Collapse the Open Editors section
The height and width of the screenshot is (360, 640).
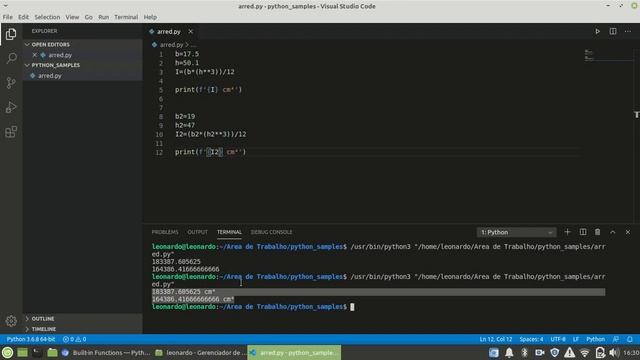[x=82, y=44]
